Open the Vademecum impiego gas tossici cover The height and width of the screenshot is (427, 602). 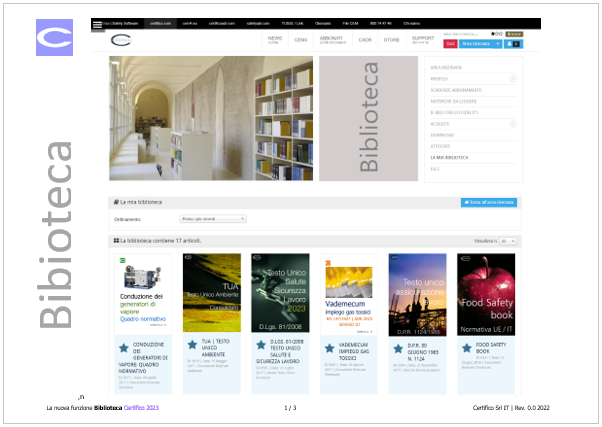[349, 294]
